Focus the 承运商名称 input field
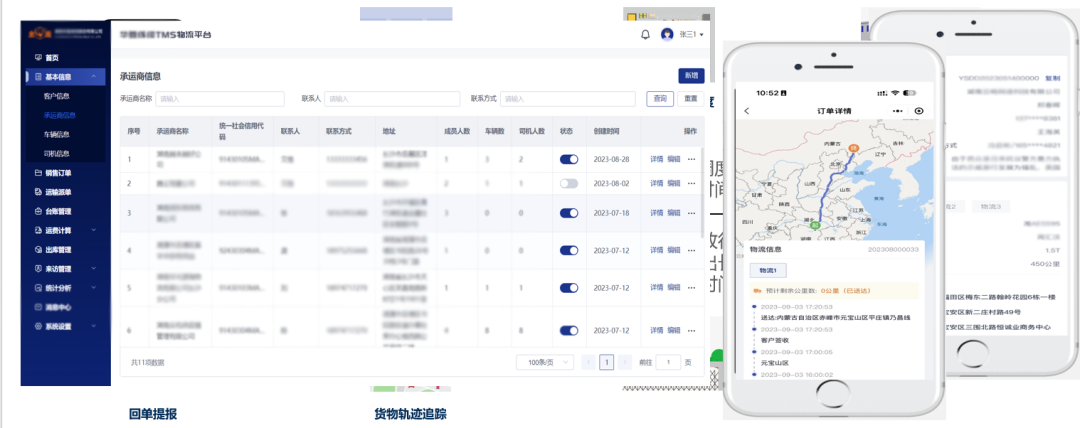1080x428 pixels. [x=220, y=99]
